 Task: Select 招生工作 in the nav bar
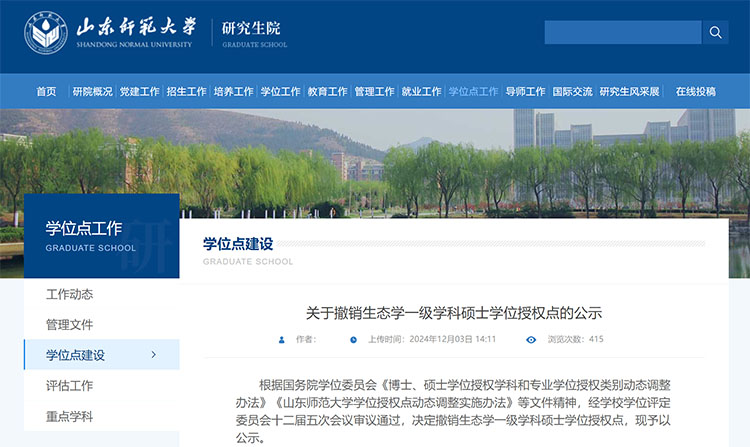[186, 92]
